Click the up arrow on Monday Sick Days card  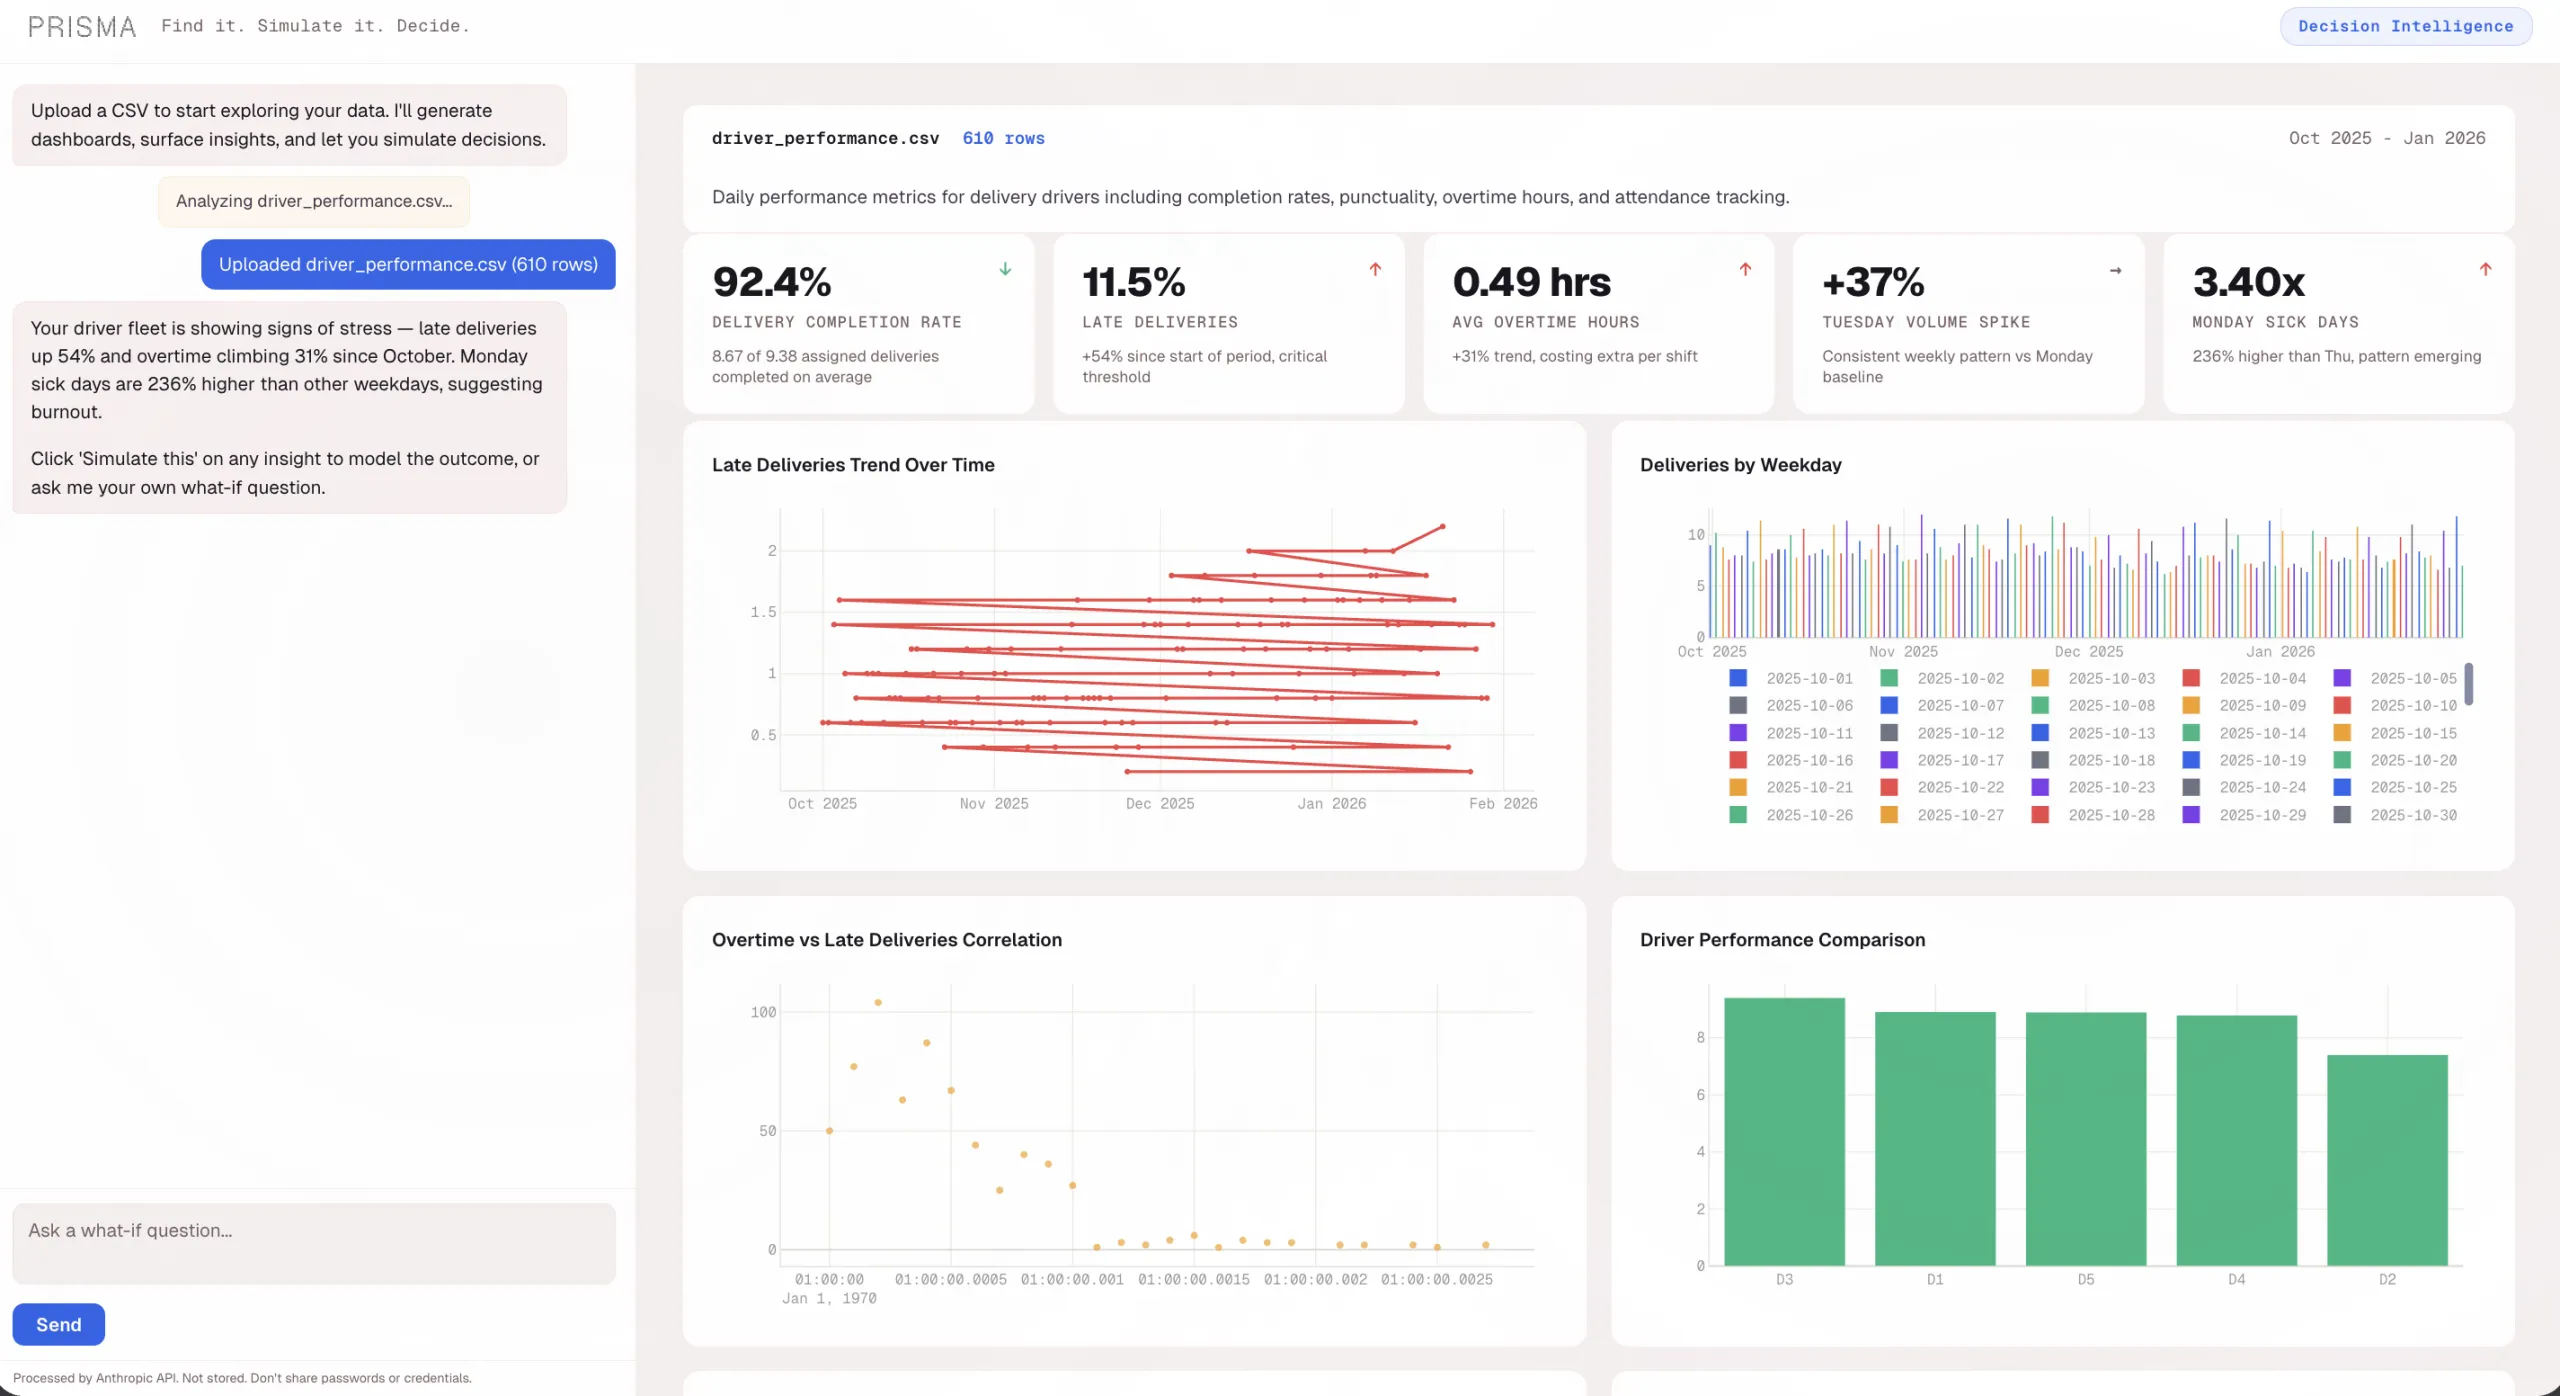2485,268
